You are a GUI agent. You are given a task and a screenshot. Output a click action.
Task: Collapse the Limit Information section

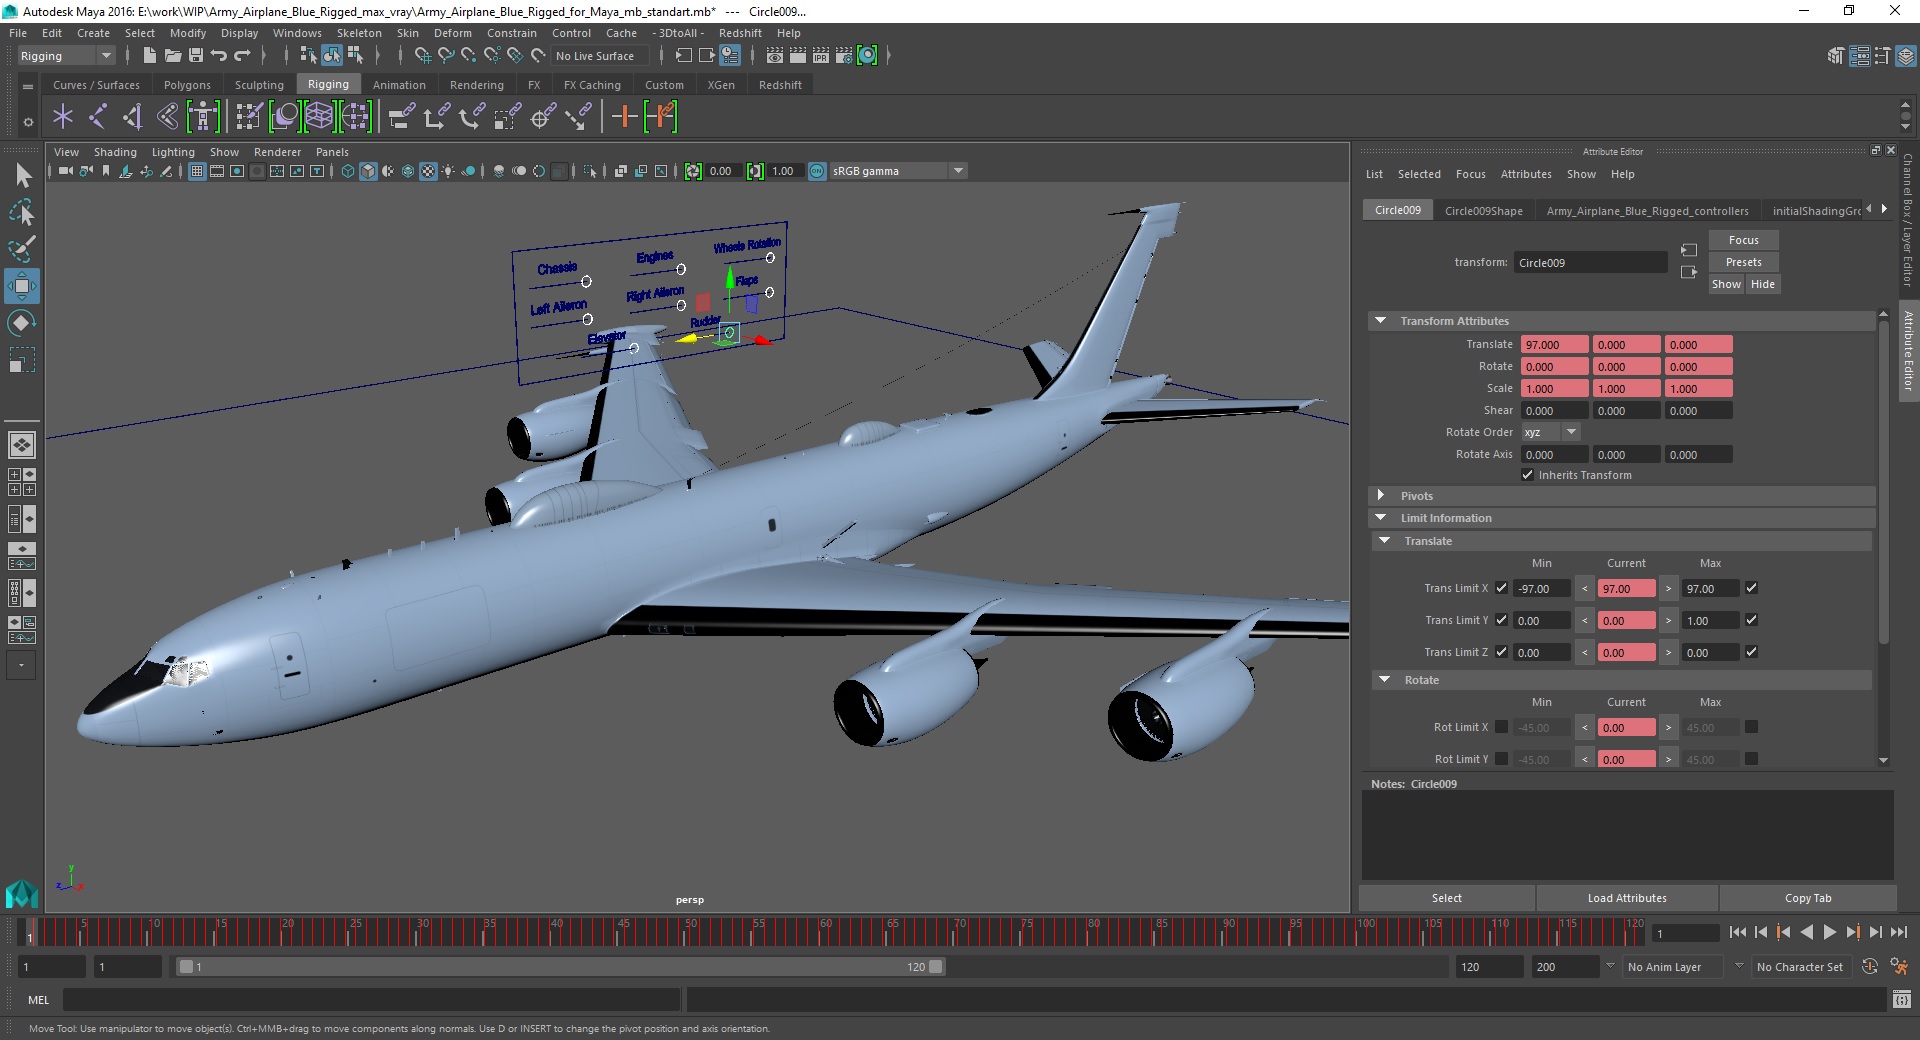pyautogui.click(x=1380, y=518)
